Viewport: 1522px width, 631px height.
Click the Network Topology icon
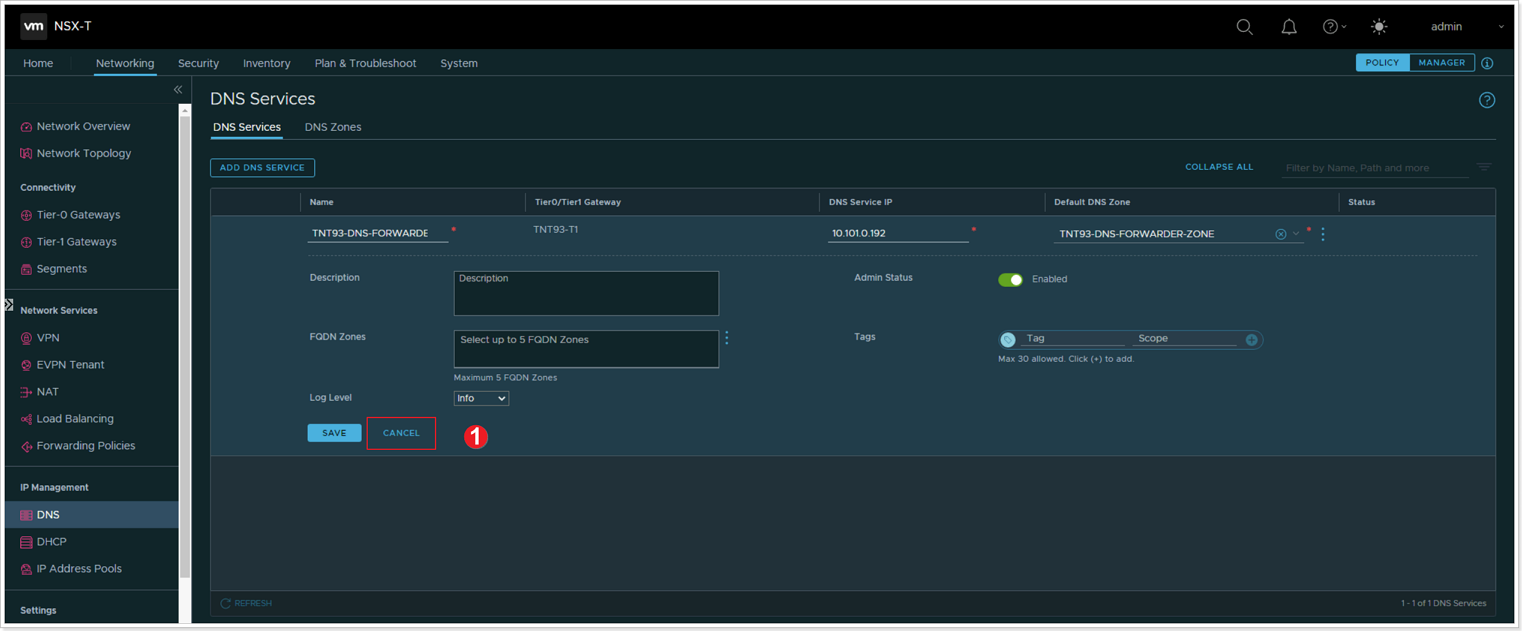[x=26, y=154]
